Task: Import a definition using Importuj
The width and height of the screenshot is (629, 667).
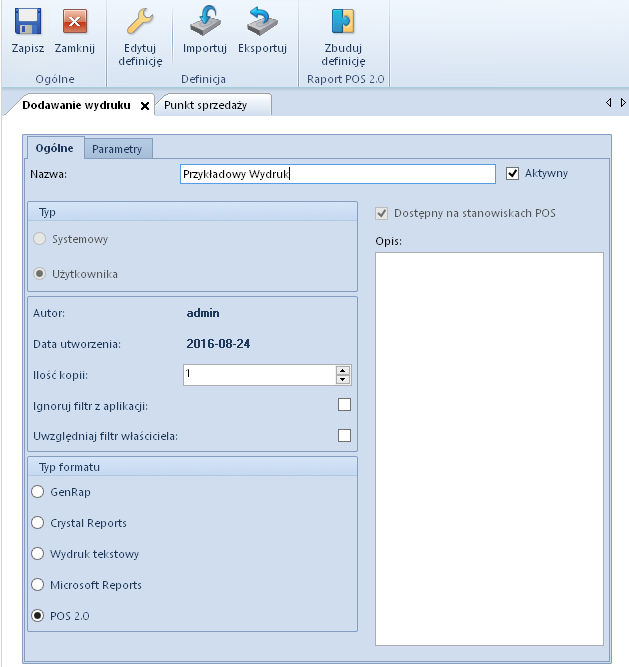Action: [205, 31]
